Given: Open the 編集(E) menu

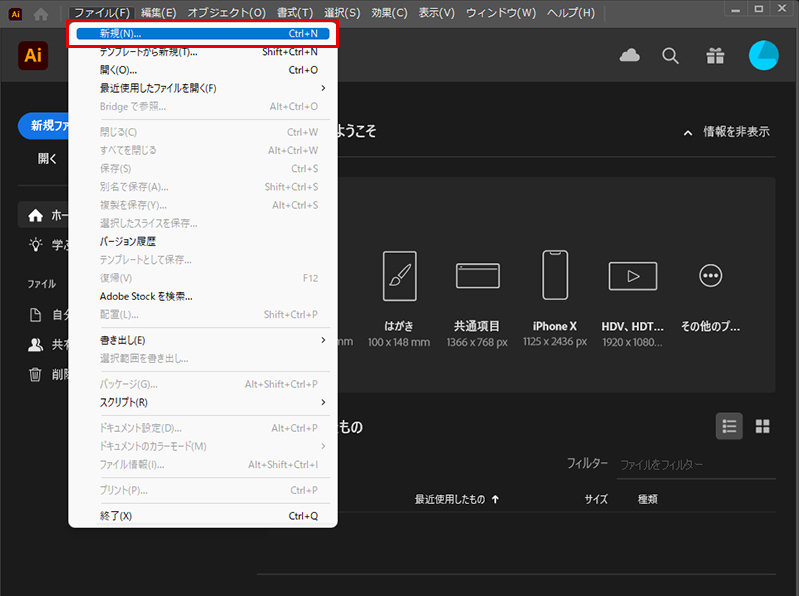Looking at the screenshot, I should (158, 13).
